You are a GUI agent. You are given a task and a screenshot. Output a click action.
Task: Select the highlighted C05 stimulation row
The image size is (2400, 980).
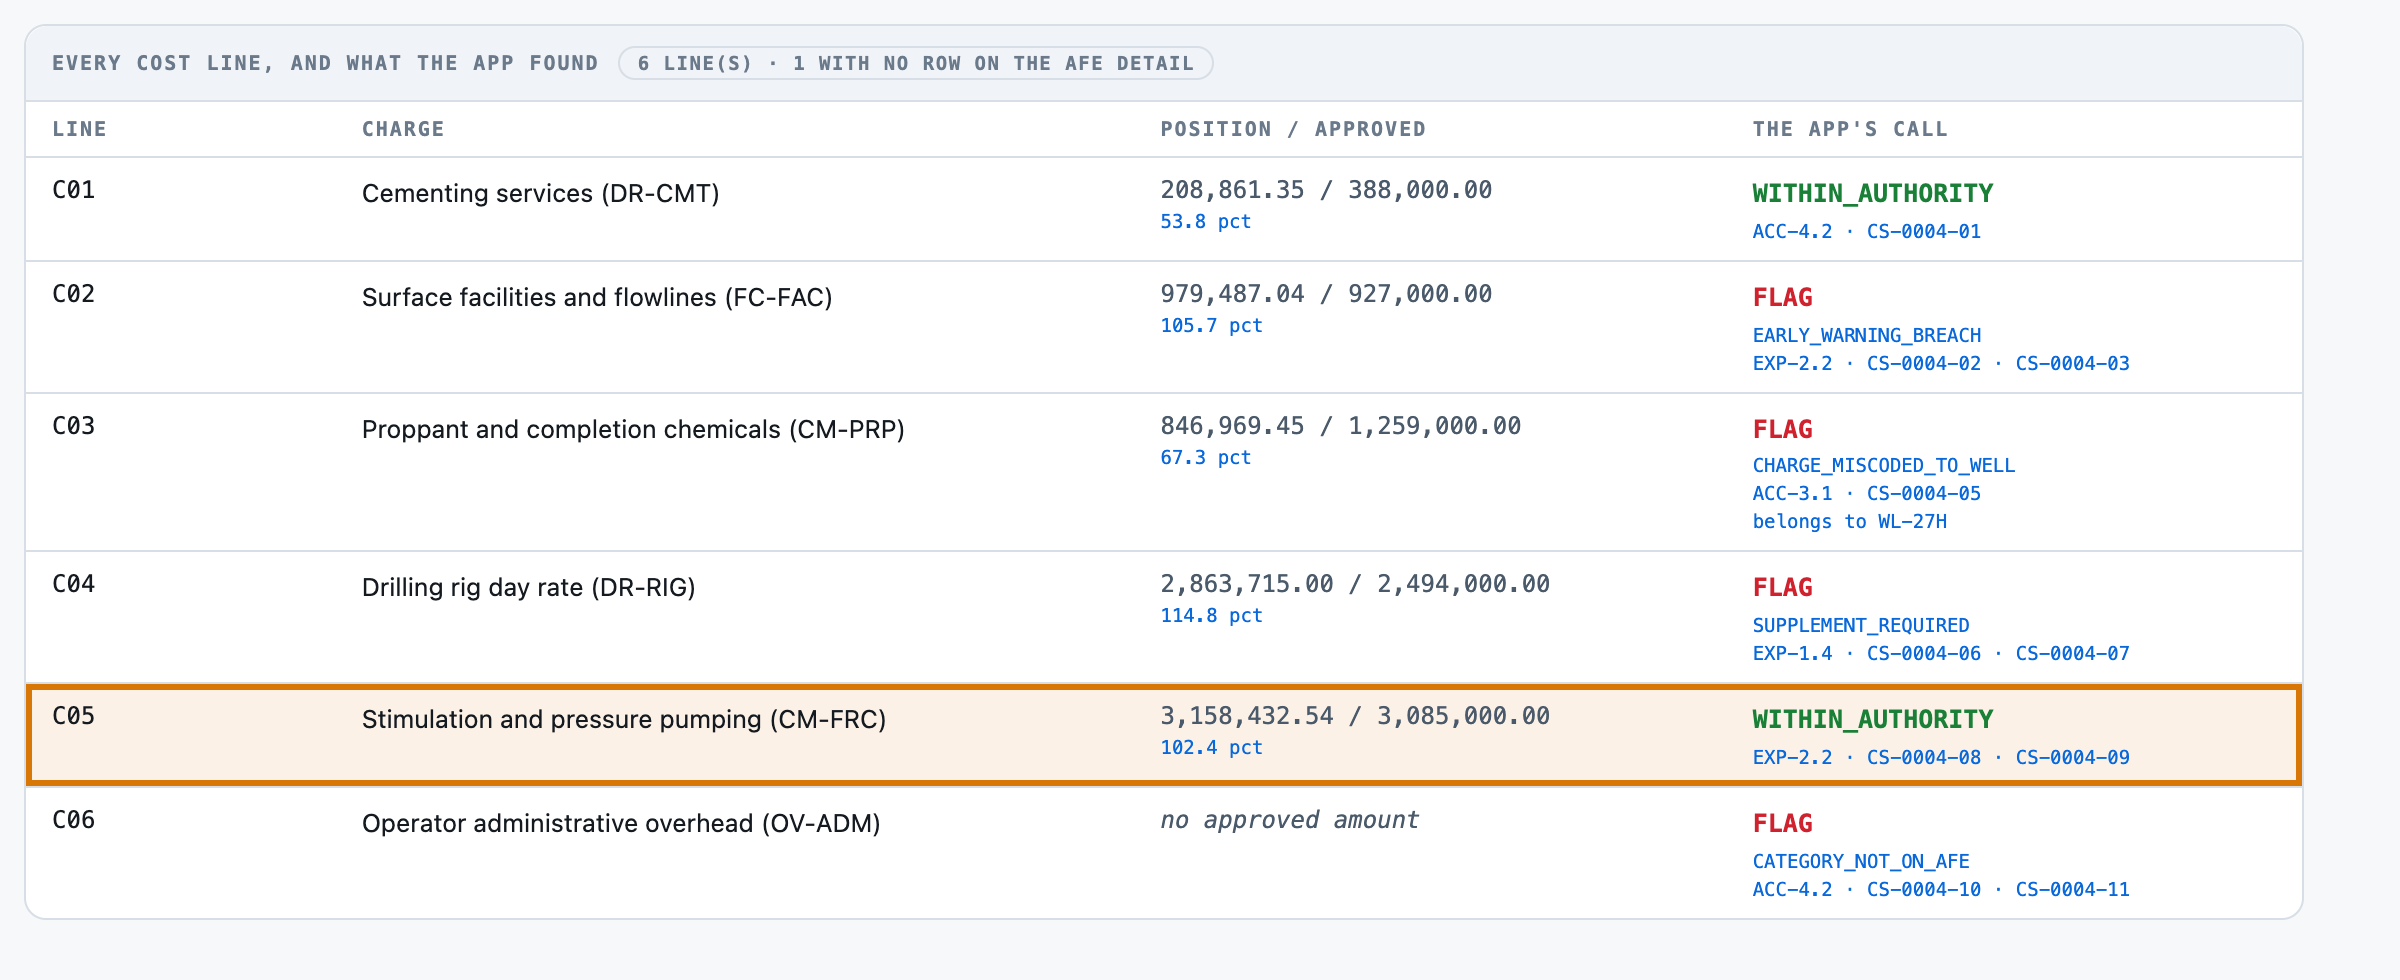point(1164,735)
